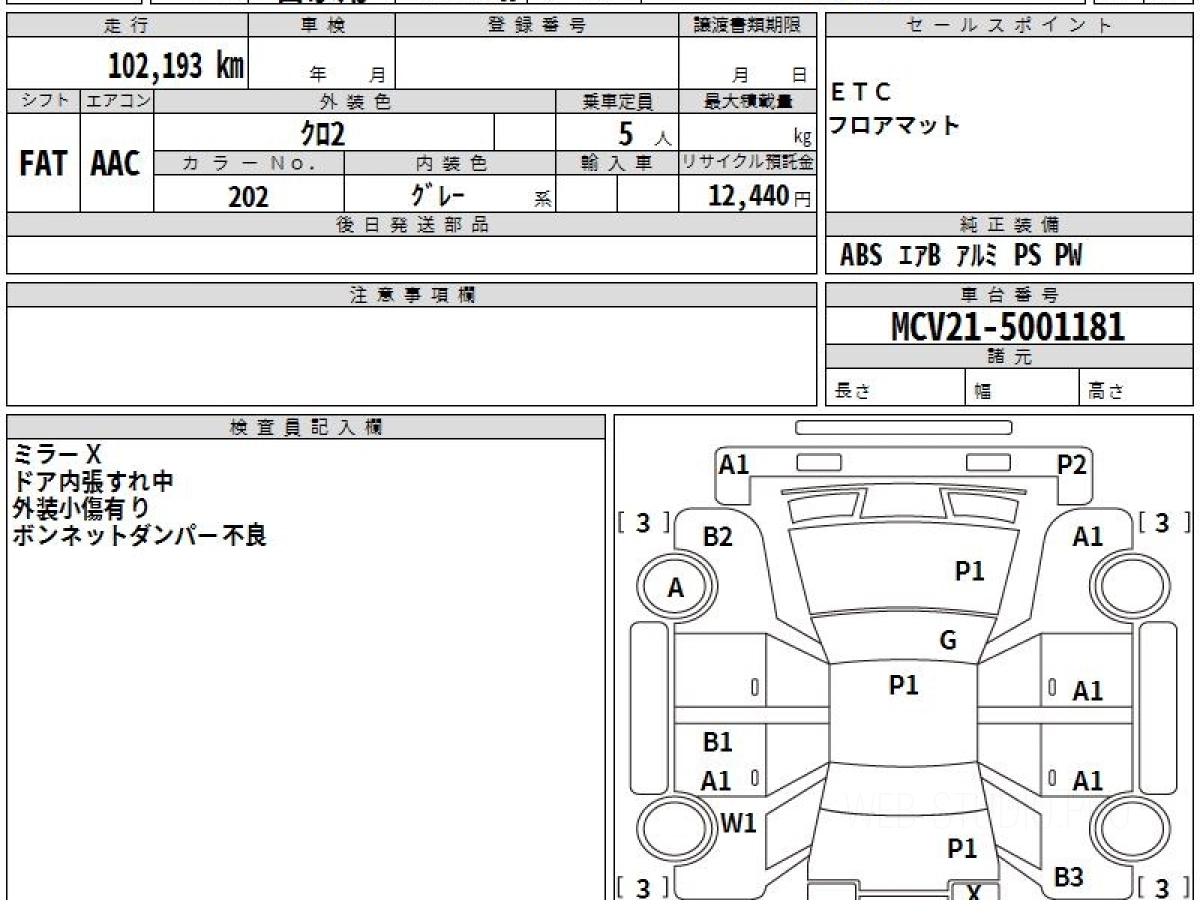This screenshot has width=1200, height=900.
Task: Click the B2 mark on the car diagram
Action: [717, 537]
